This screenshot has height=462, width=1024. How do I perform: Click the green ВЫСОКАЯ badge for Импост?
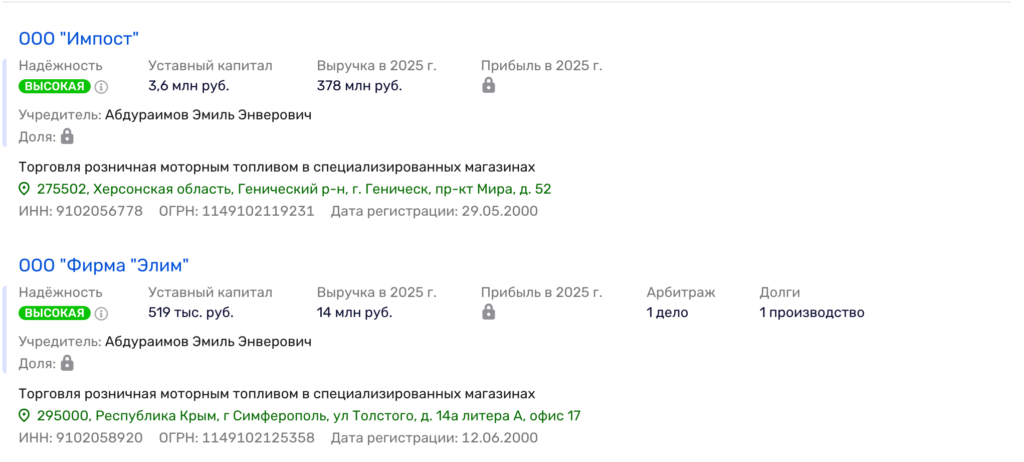coord(54,87)
